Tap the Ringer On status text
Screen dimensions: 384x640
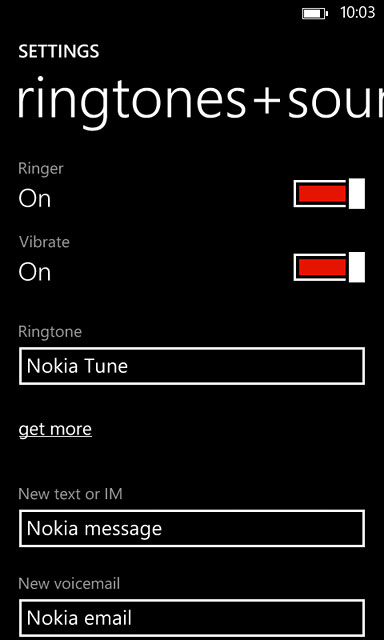35,199
